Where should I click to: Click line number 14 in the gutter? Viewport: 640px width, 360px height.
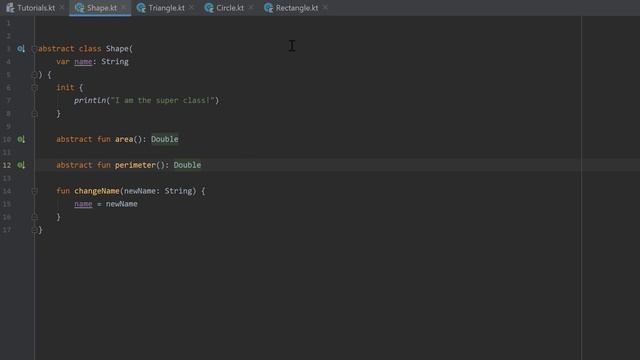(x=7, y=191)
